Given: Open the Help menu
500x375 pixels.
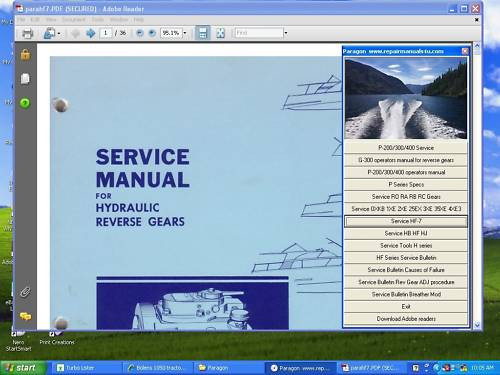Looking at the screenshot, I should tap(138, 20).
